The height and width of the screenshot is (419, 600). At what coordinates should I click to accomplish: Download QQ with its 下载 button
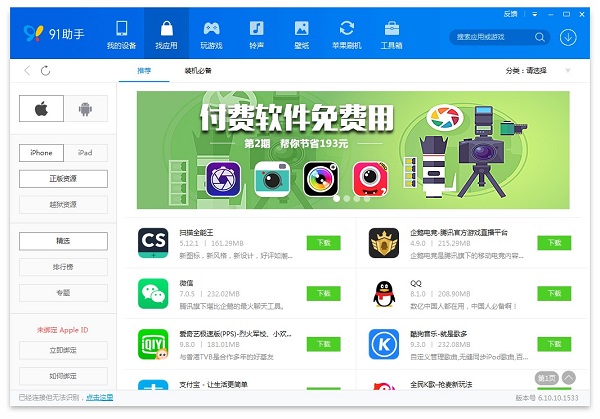tap(554, 293)
